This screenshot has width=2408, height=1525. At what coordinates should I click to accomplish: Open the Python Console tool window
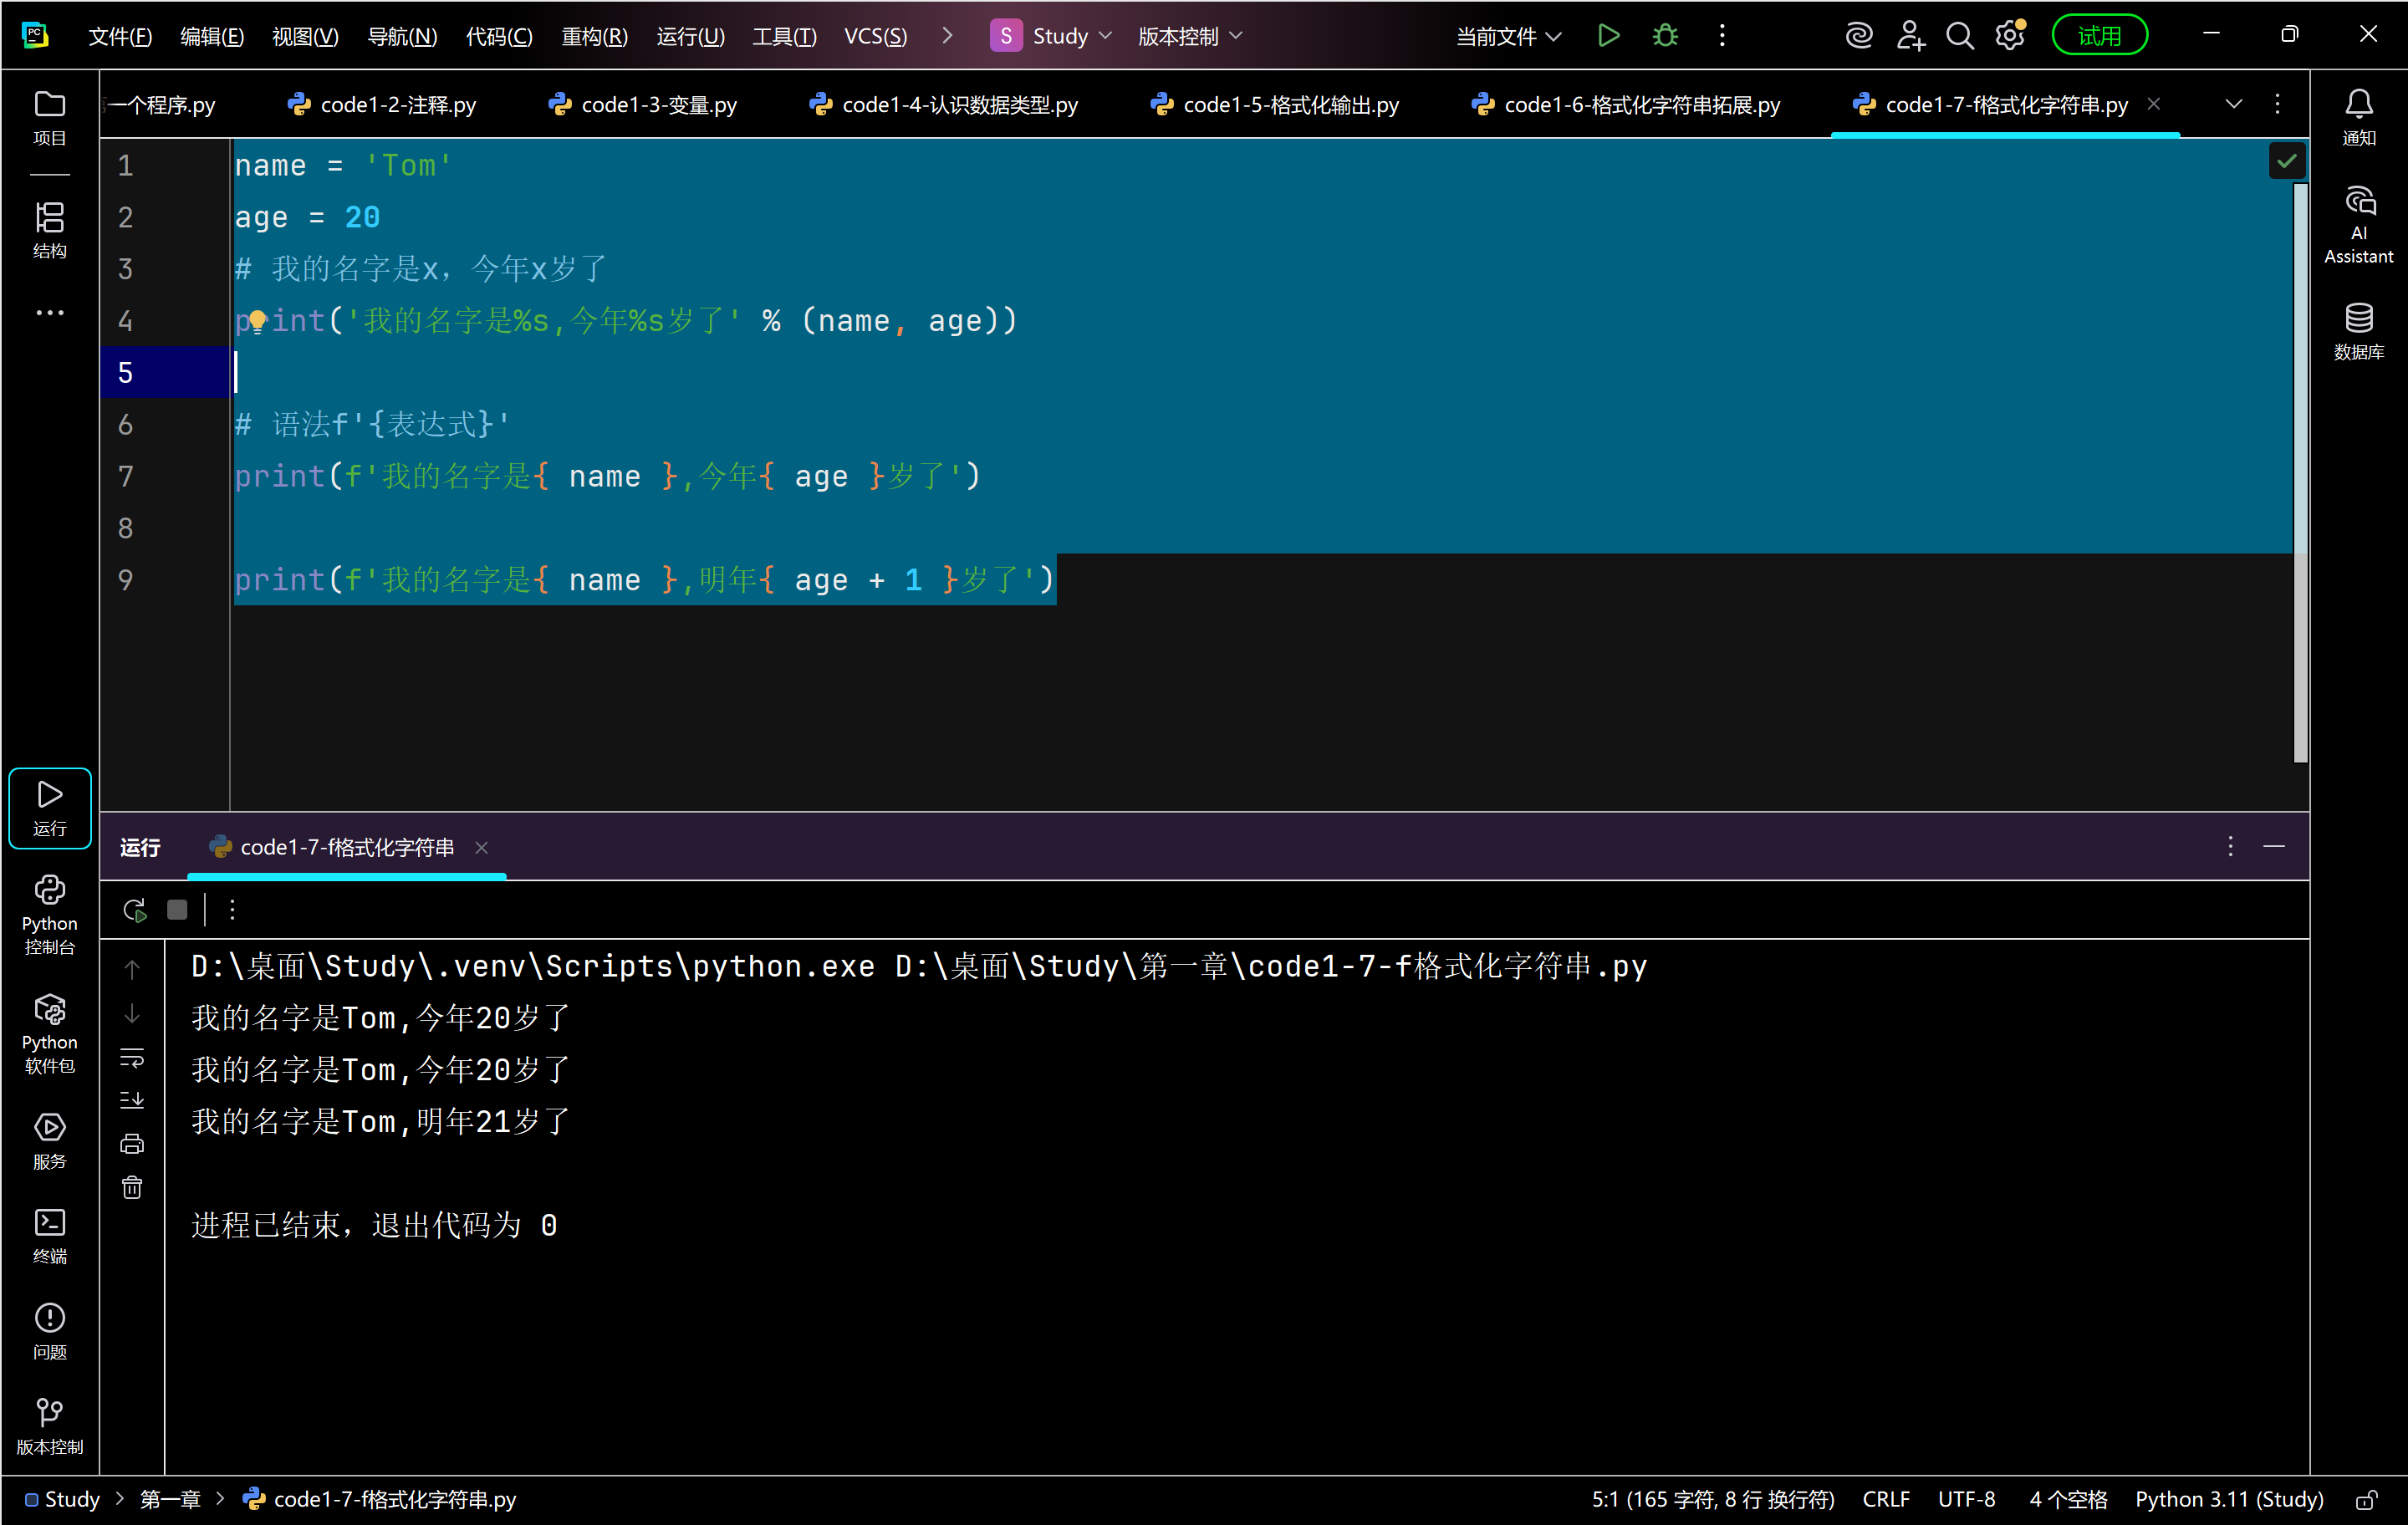click(49, 914)
